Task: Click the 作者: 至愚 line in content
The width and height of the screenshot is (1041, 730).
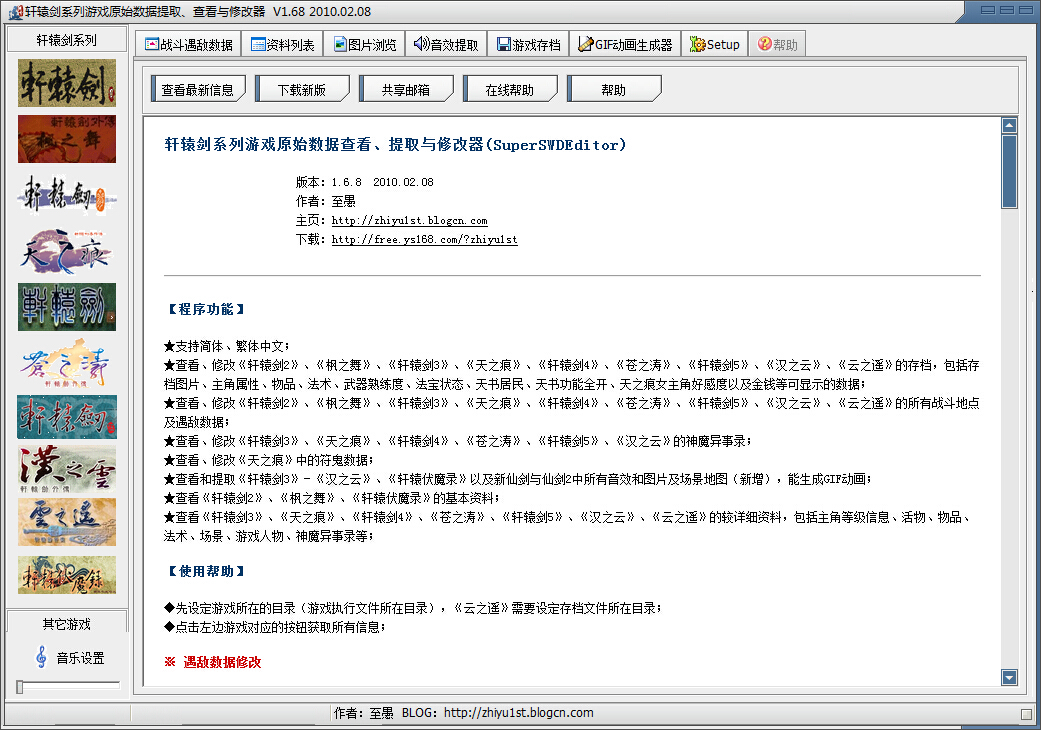Action: [x=325, y=201]
